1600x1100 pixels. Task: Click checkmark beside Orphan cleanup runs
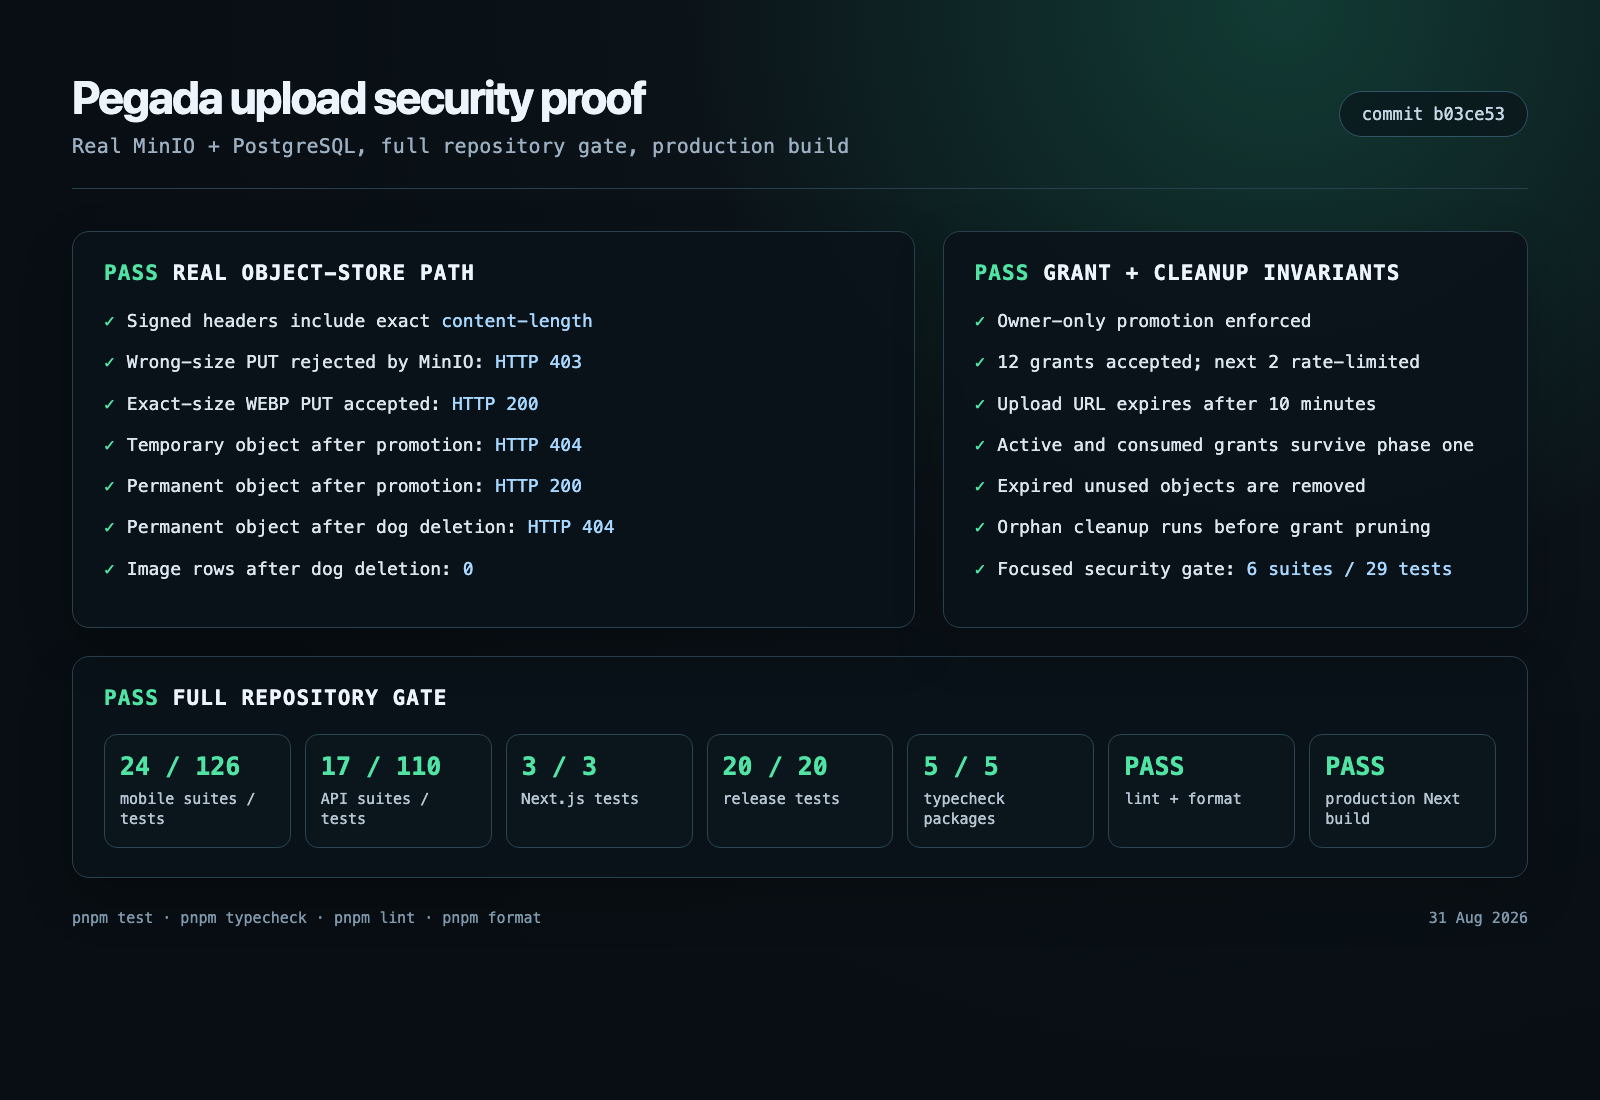click(x=980, y=527)
